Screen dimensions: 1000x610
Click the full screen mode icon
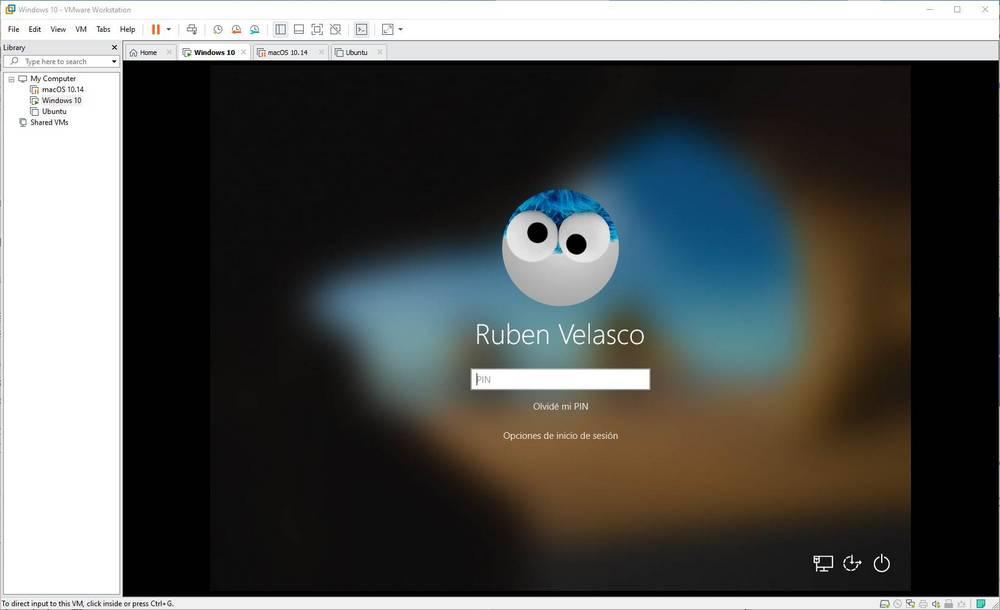pyautogui.click(x=317, y=29)
